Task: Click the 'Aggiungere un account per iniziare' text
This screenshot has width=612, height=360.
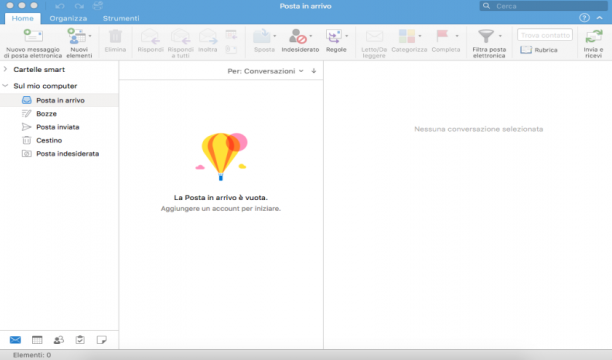Action: tap(221, 209)
